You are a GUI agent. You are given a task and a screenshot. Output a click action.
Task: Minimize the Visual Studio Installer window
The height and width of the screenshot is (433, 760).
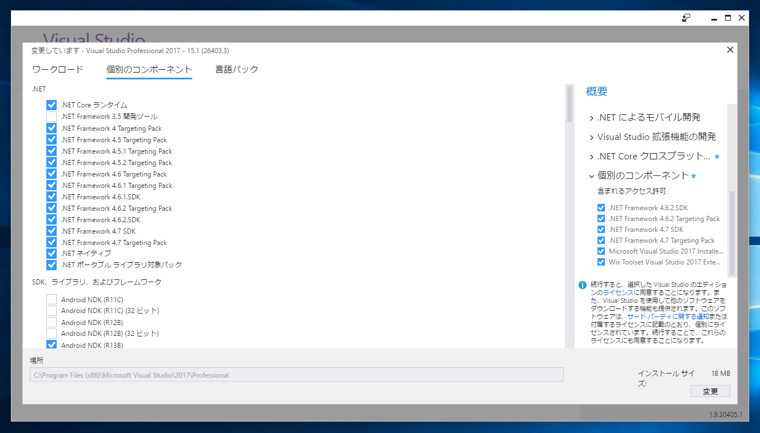pyautogui.click(x=714, y=18)
